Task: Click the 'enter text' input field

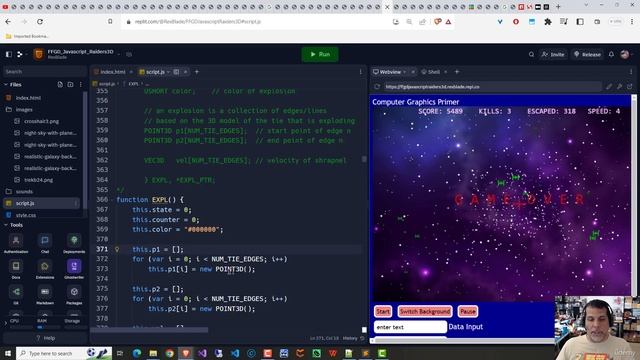Action: [410, 327]
